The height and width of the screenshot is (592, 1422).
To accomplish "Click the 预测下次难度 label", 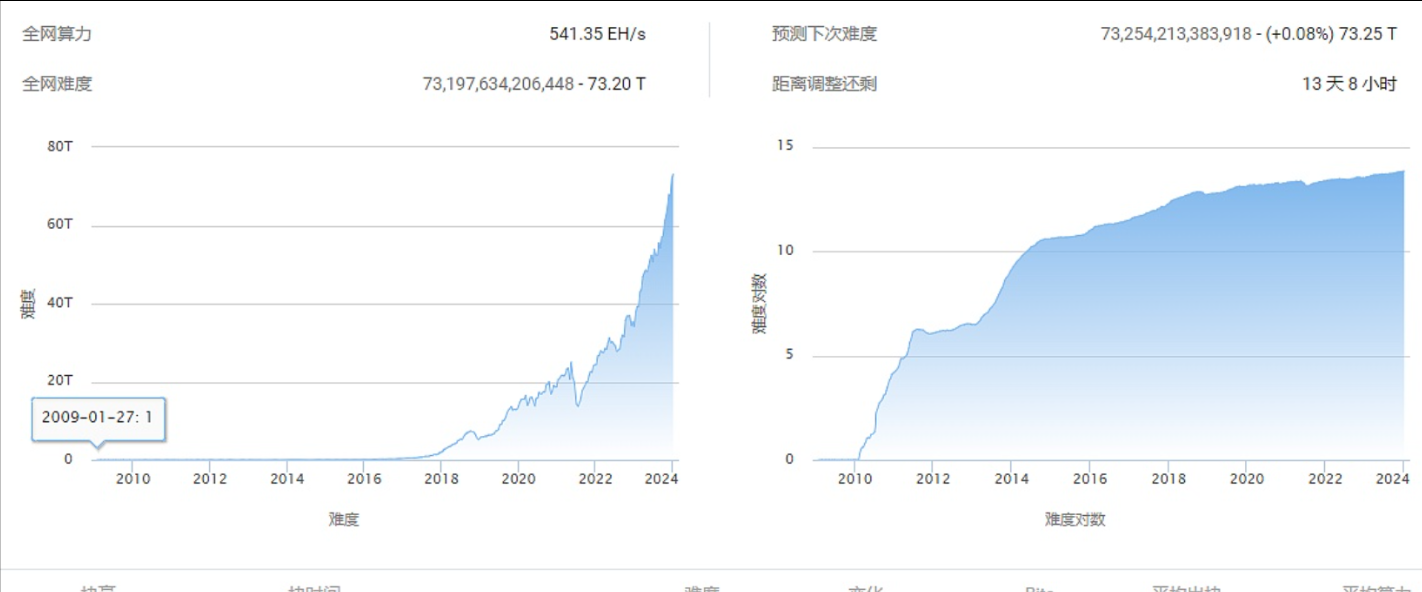I will tap(824, 34).
